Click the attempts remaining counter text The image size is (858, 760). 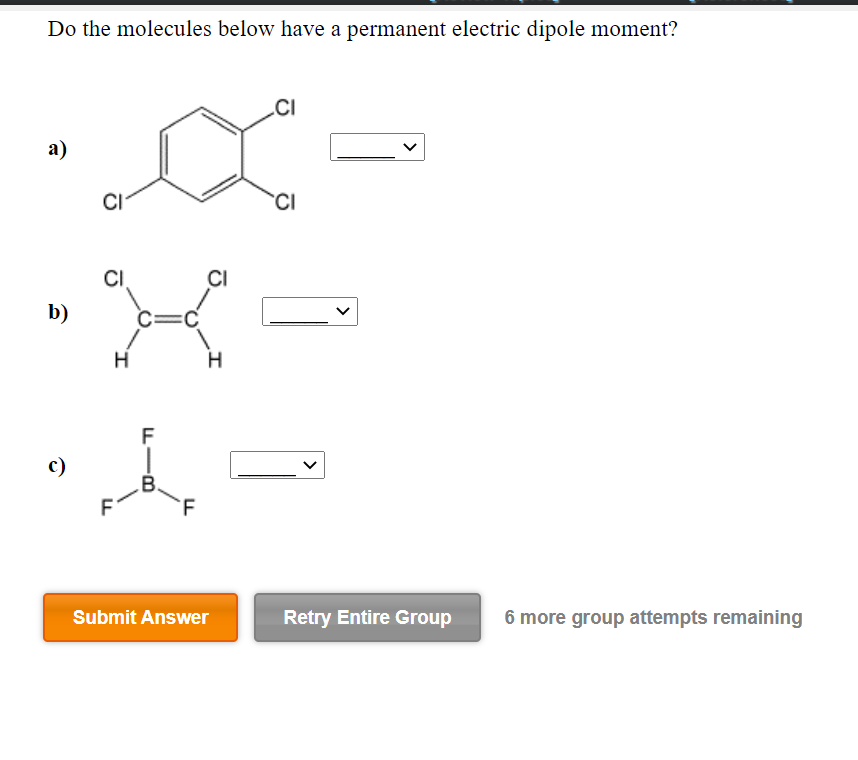[654, 617]
